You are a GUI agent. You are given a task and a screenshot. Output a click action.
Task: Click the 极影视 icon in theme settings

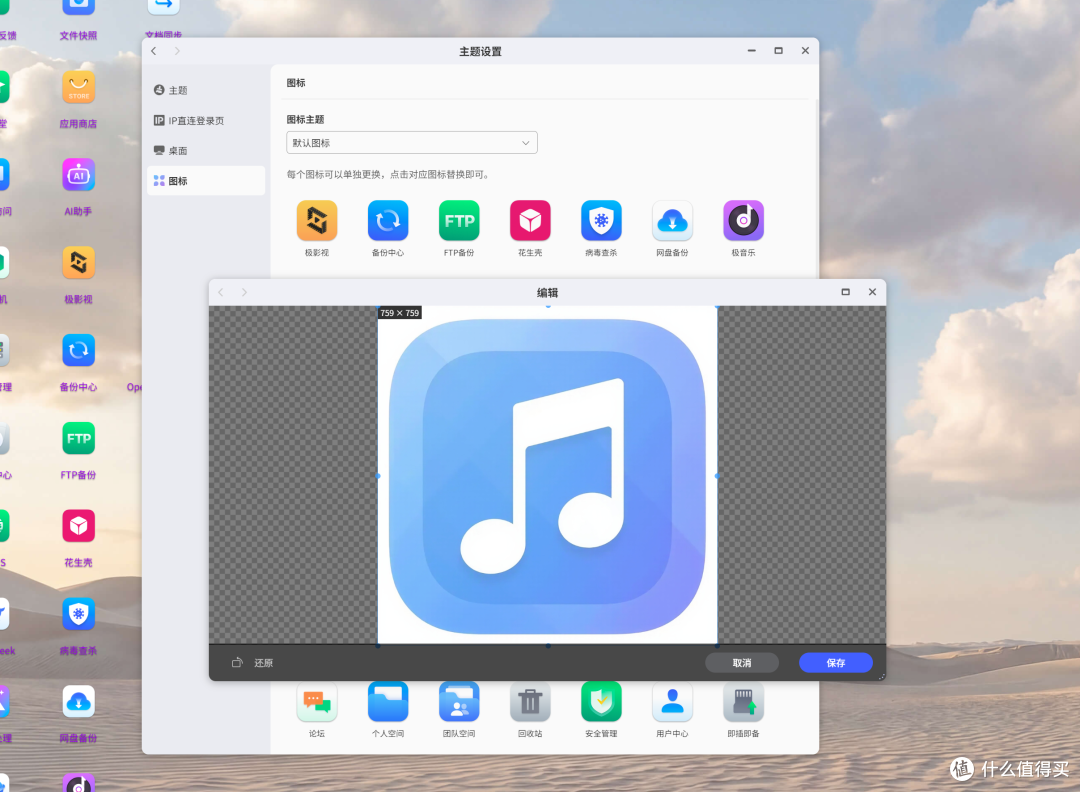coord(317,221)
